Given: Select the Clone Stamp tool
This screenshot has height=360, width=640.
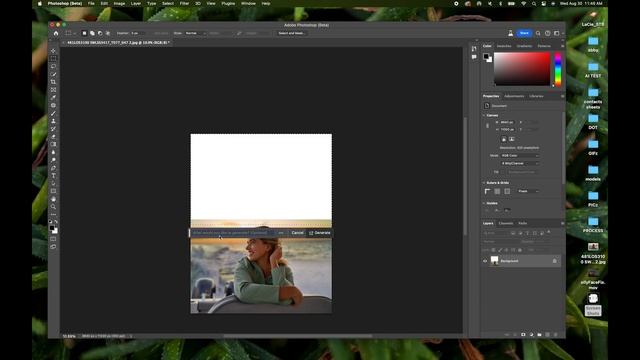Looking at the screenshot, I should tap(53, 121).
